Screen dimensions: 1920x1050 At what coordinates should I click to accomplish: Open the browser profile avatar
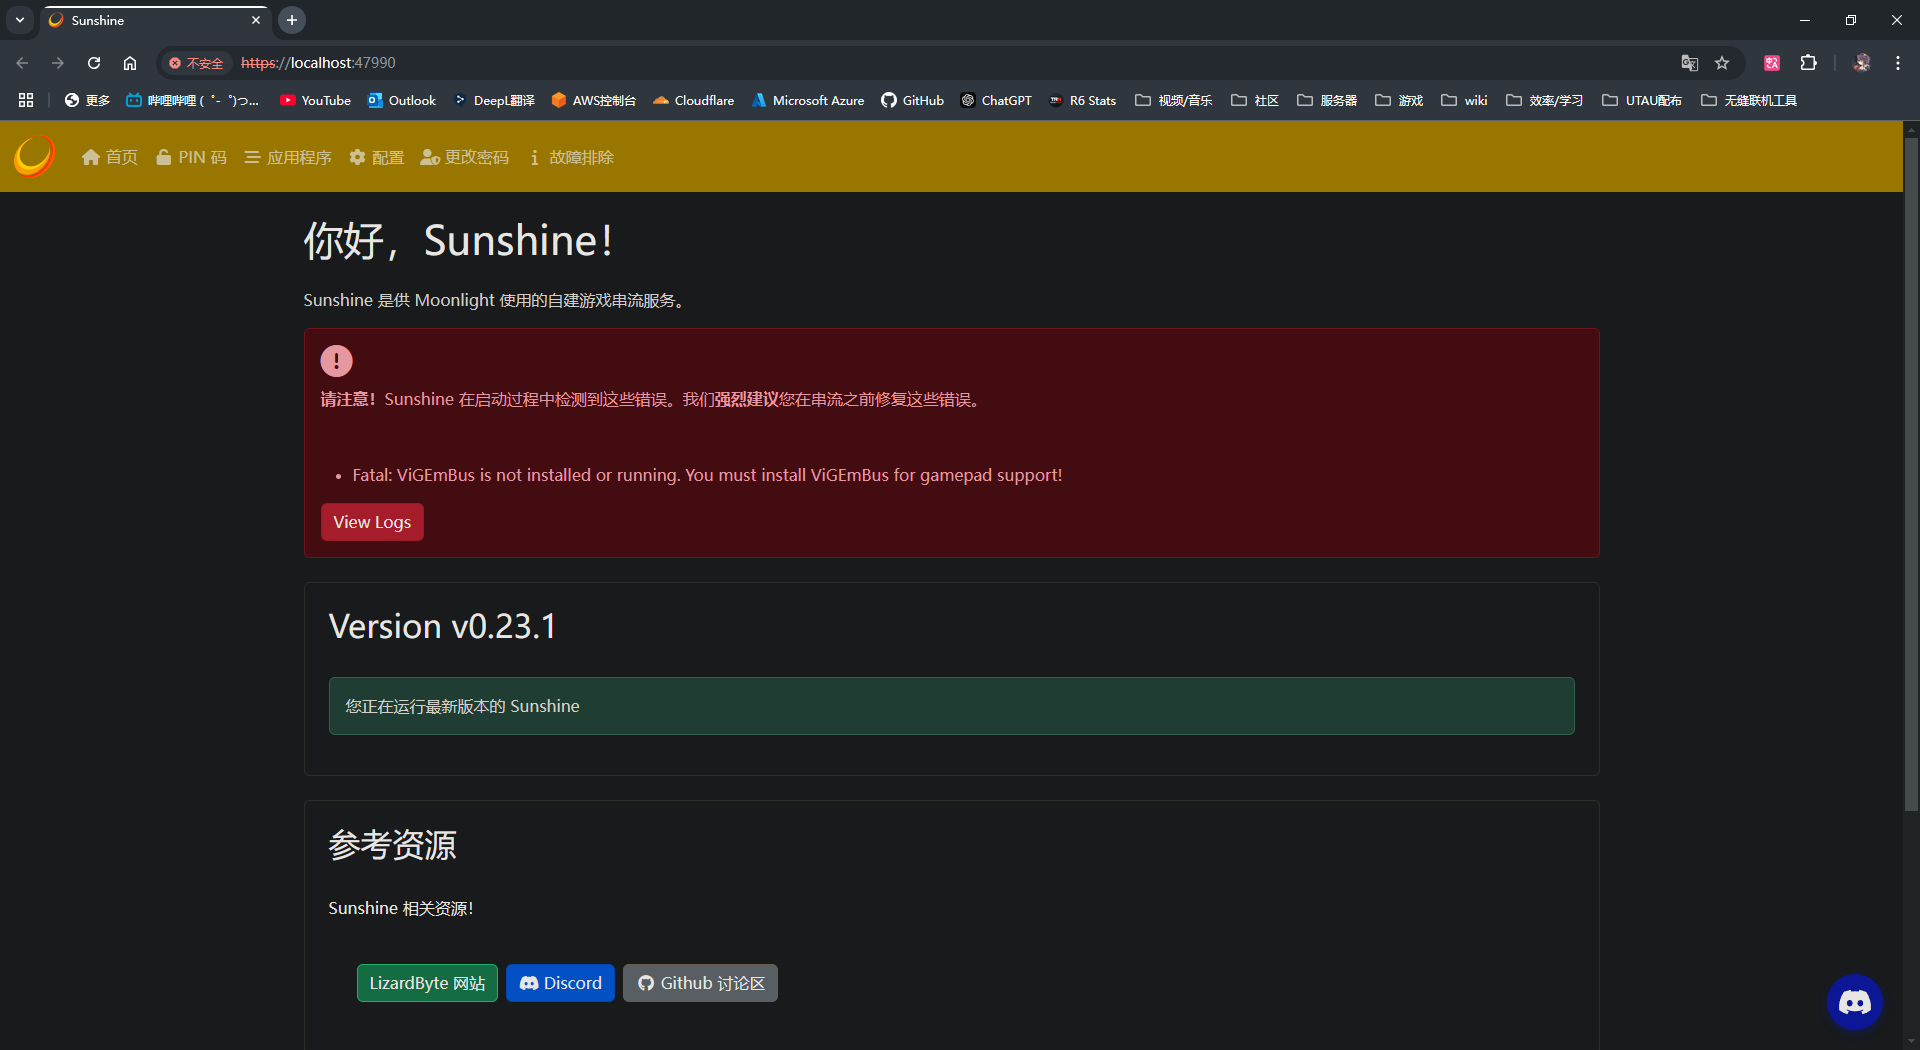(x=1861, y=63)
